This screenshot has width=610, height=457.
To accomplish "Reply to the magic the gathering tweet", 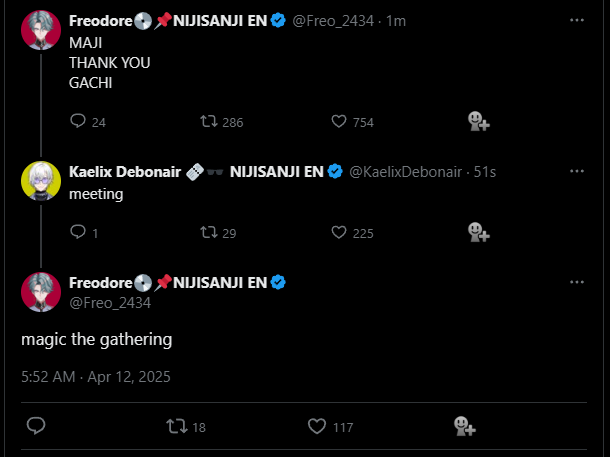I will 36,426.
